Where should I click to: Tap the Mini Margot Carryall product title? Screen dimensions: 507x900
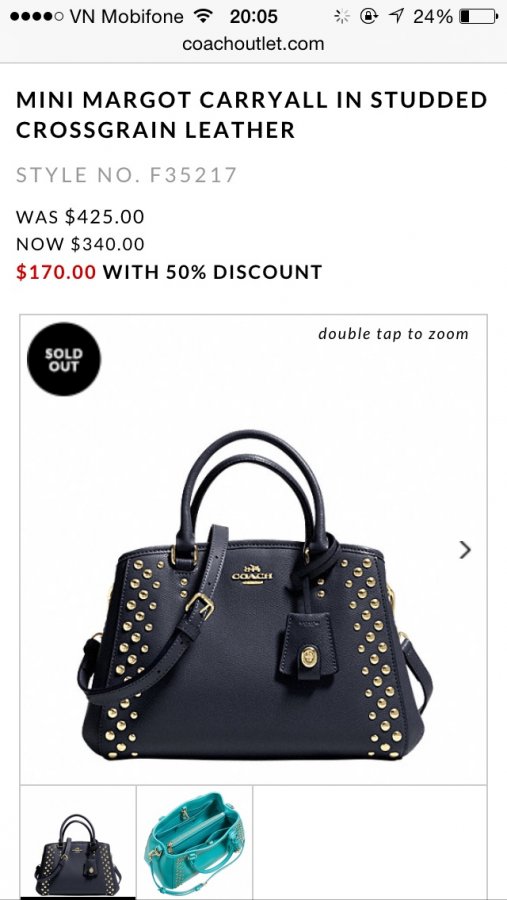251,115
